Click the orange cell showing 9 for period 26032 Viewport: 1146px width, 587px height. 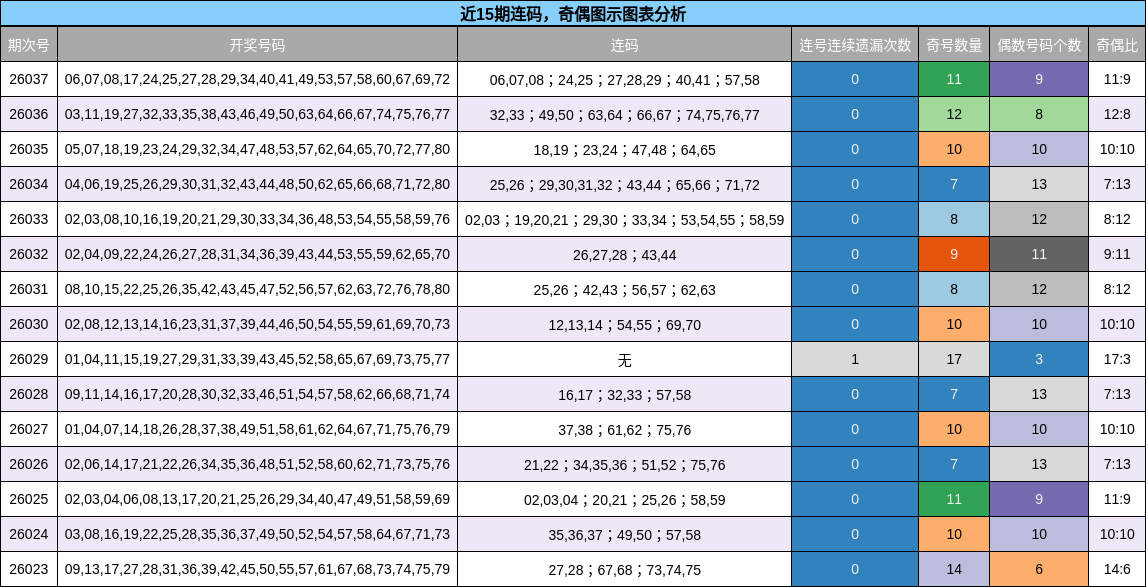(x=953, y=254)
